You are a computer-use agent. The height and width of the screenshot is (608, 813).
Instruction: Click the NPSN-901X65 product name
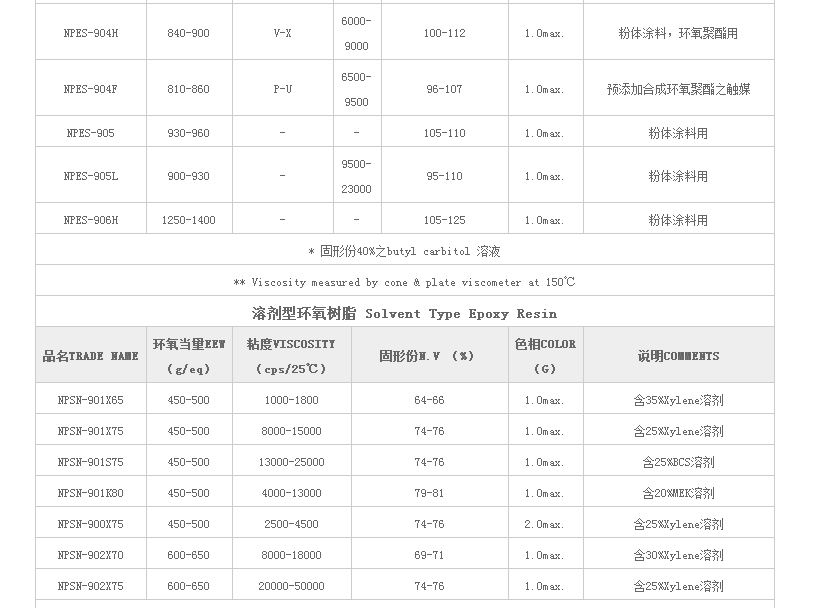click(91, 400)
